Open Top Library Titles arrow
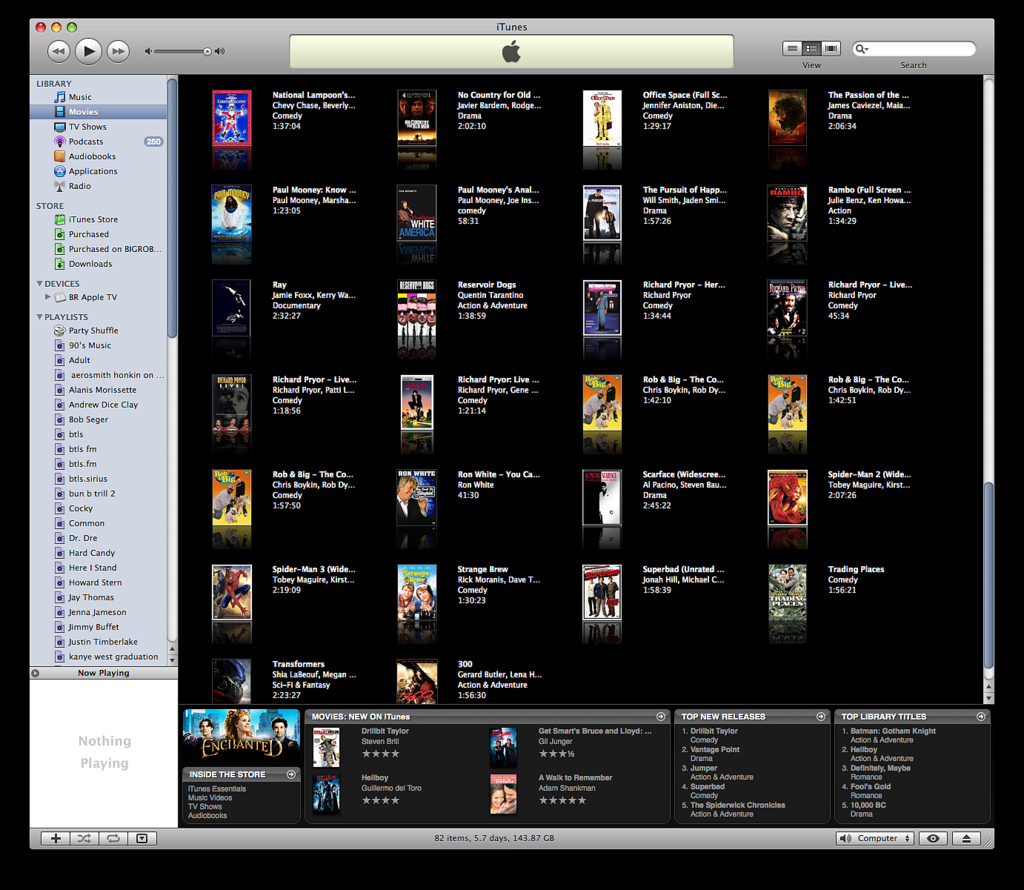The width and height of the screenshot is (1024, 890). [x=981, y=717]
